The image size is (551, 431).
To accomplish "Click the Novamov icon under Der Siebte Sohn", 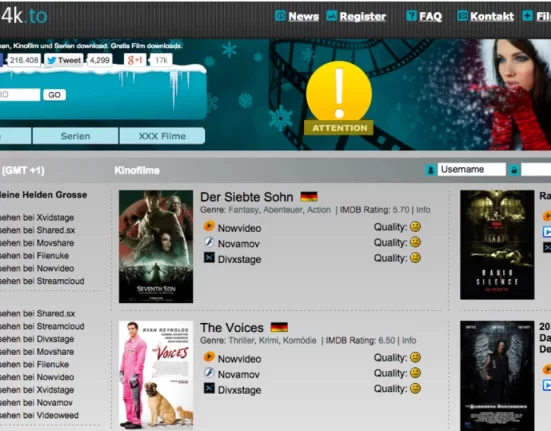I will click(x=209, y=242).
